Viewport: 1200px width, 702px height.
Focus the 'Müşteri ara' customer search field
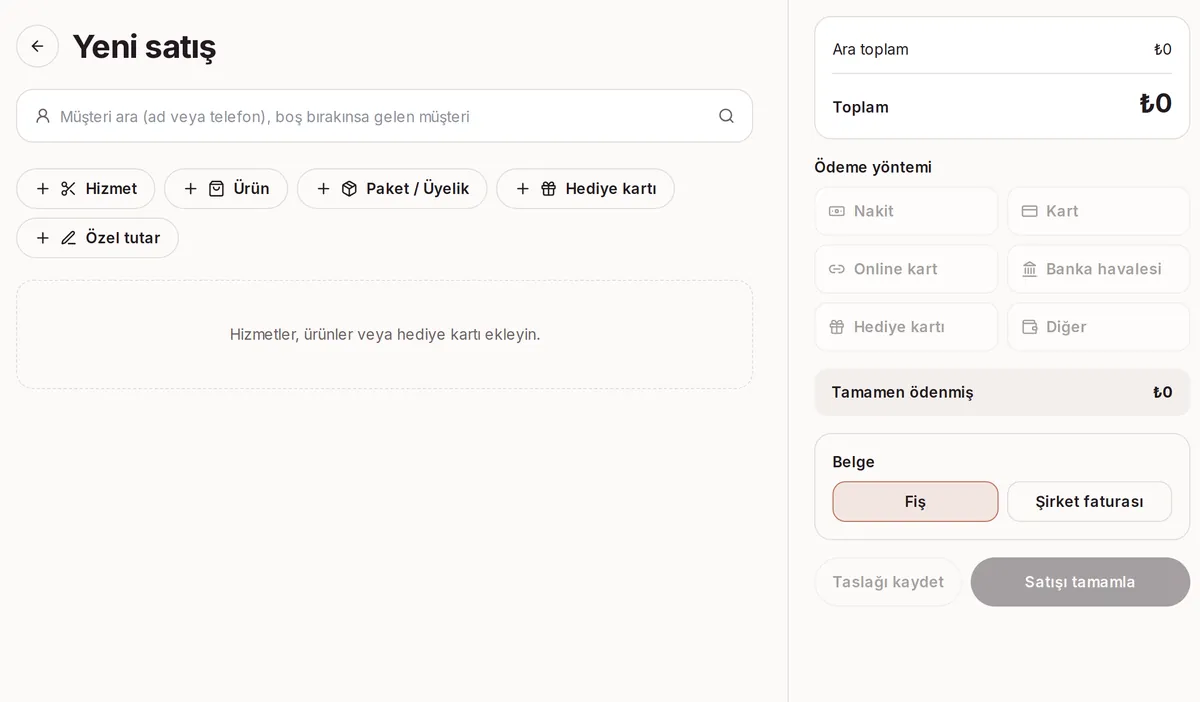[x=384, y=116]
